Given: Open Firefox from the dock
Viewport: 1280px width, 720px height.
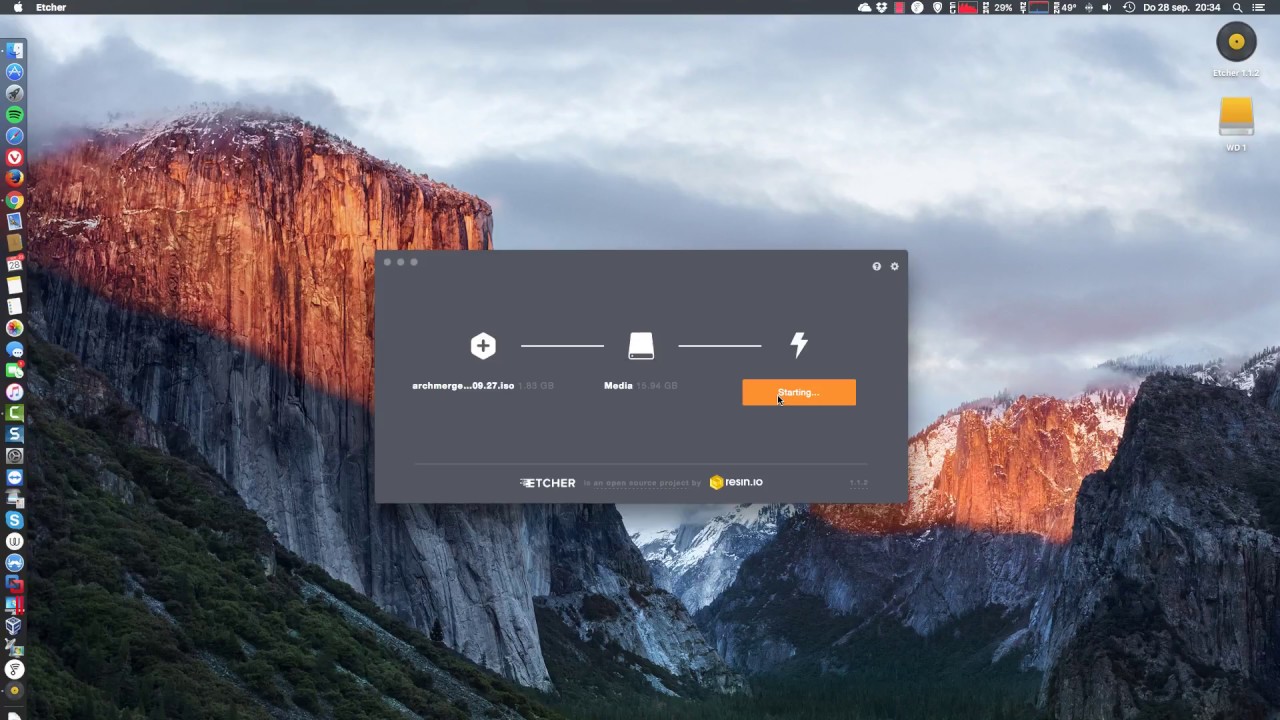Looking at the screenshot, I should [x=14, y=179].
